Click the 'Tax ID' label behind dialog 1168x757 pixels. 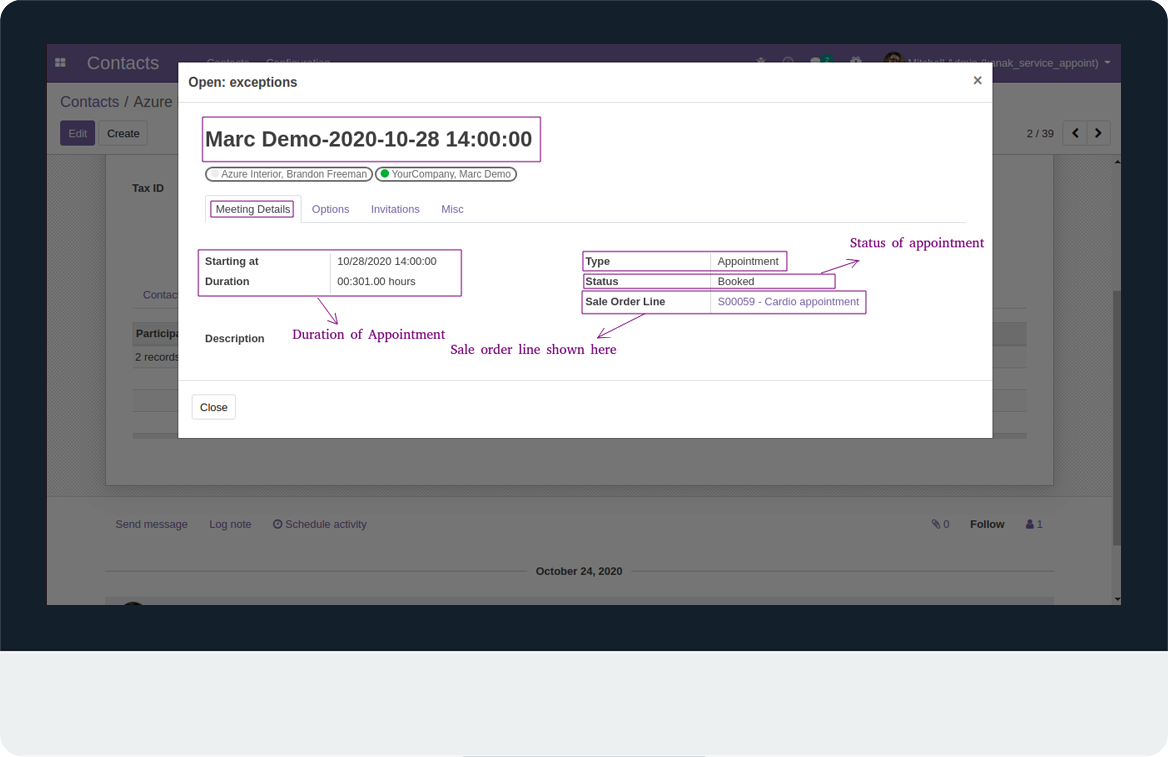point(147,189)
